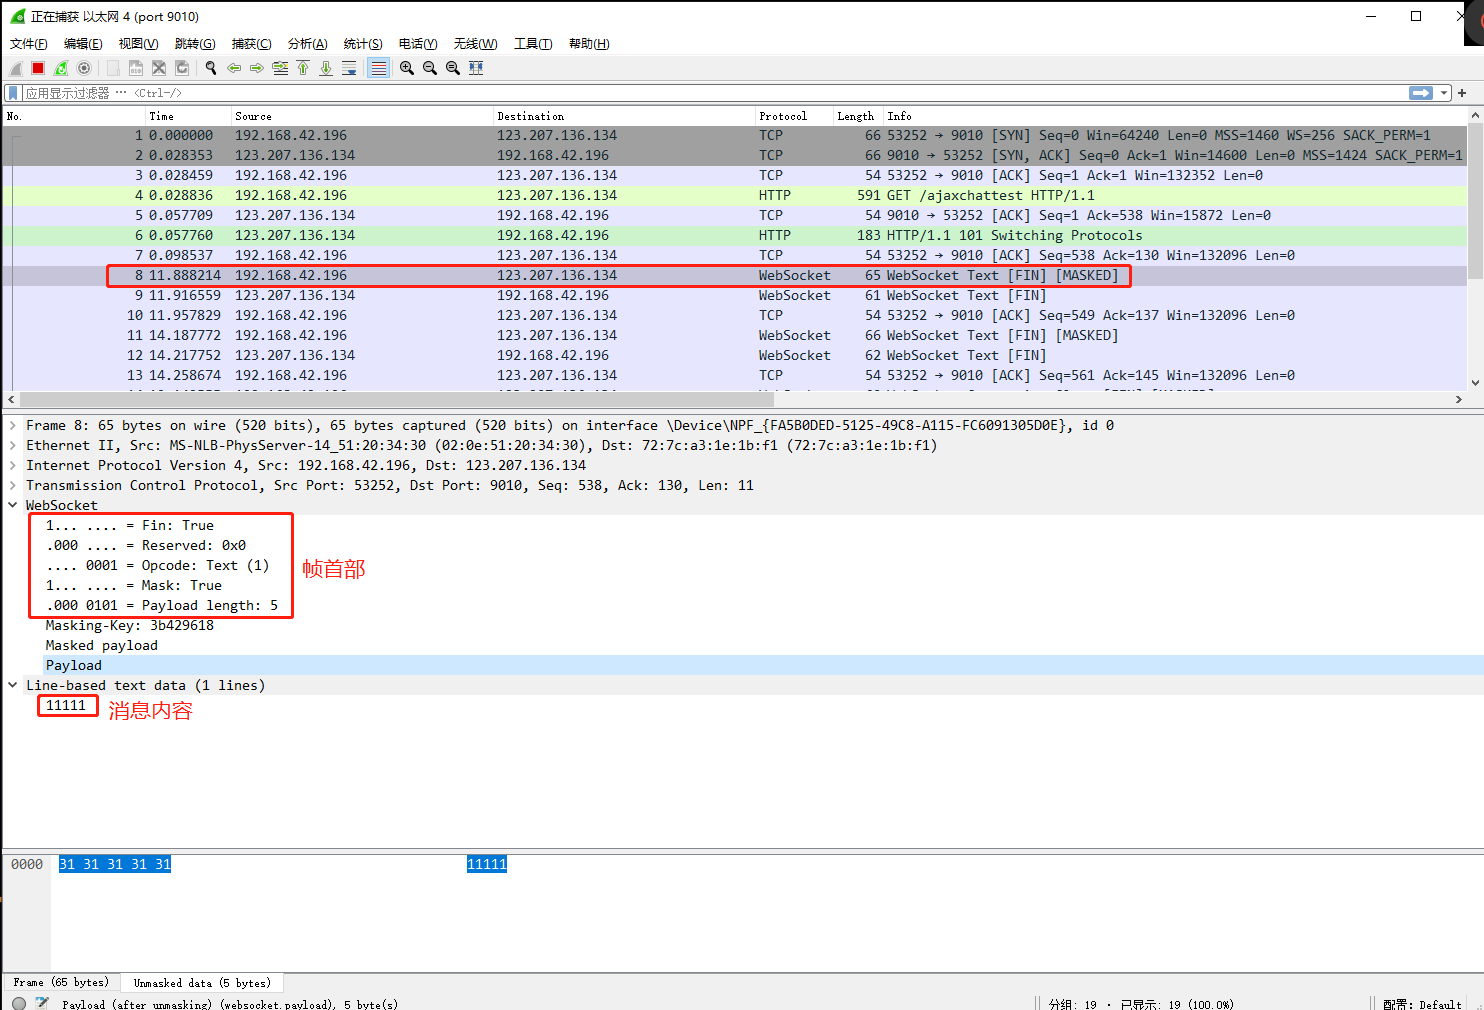This screenshot has height=1010, width=1484.
Task: Collapse the WebSocket protocol details
Action: 13,505
